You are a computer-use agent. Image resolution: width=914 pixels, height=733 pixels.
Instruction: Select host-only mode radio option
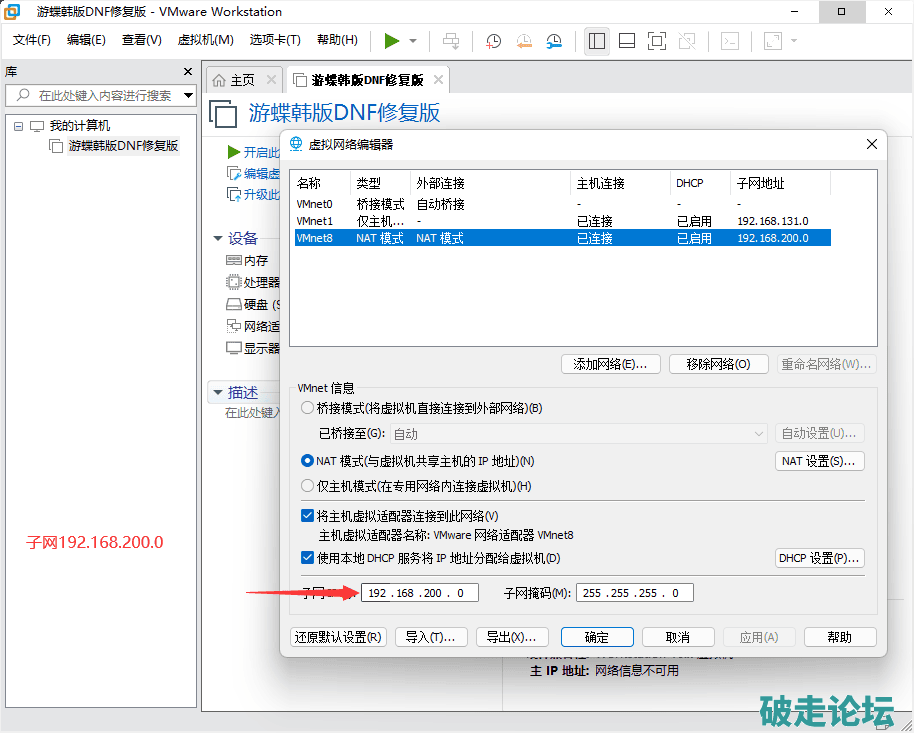click(308, 486)
